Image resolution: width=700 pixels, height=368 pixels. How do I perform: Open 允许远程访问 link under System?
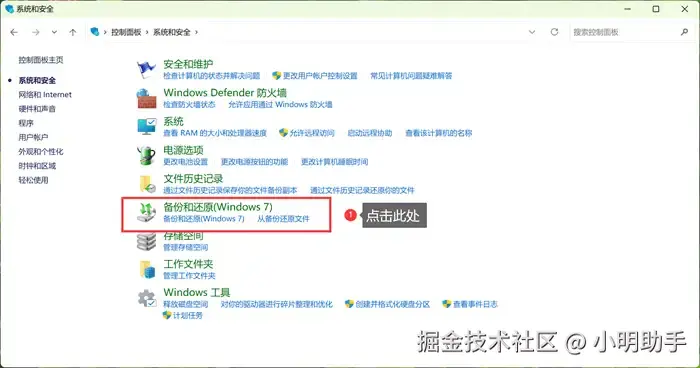coord(312,133)
